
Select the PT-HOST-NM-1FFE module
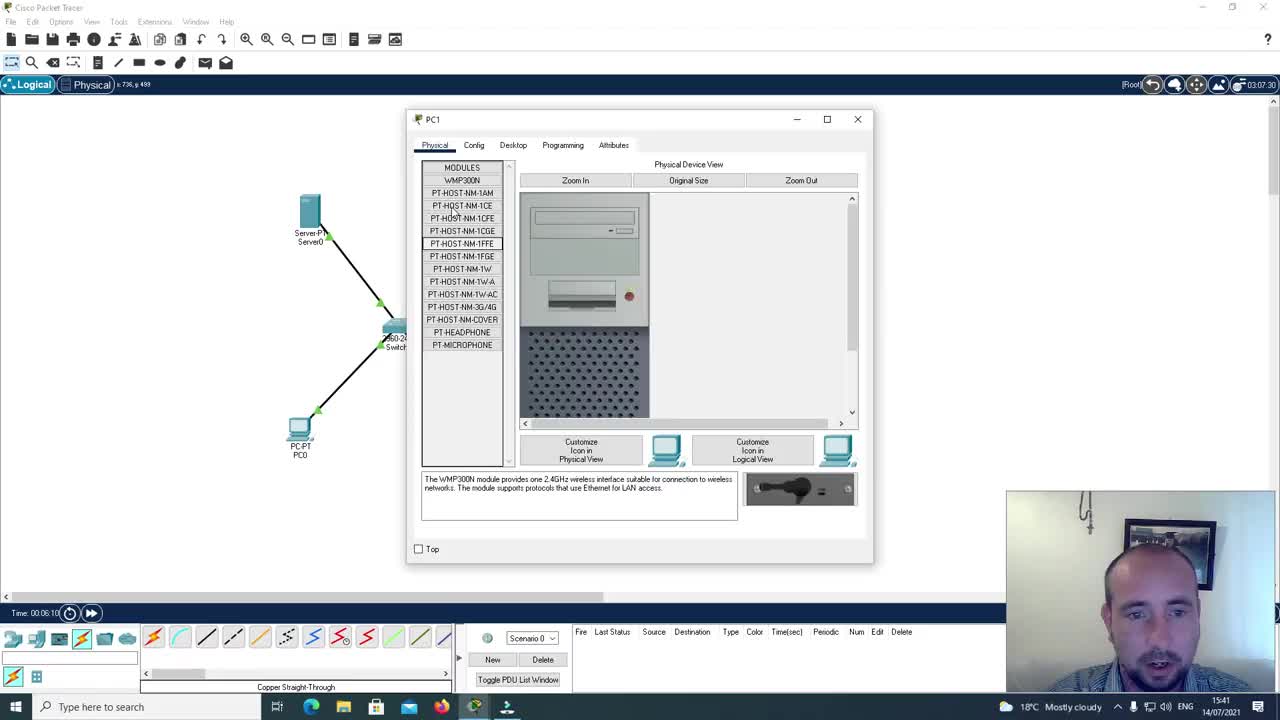(x=462, y=244)
